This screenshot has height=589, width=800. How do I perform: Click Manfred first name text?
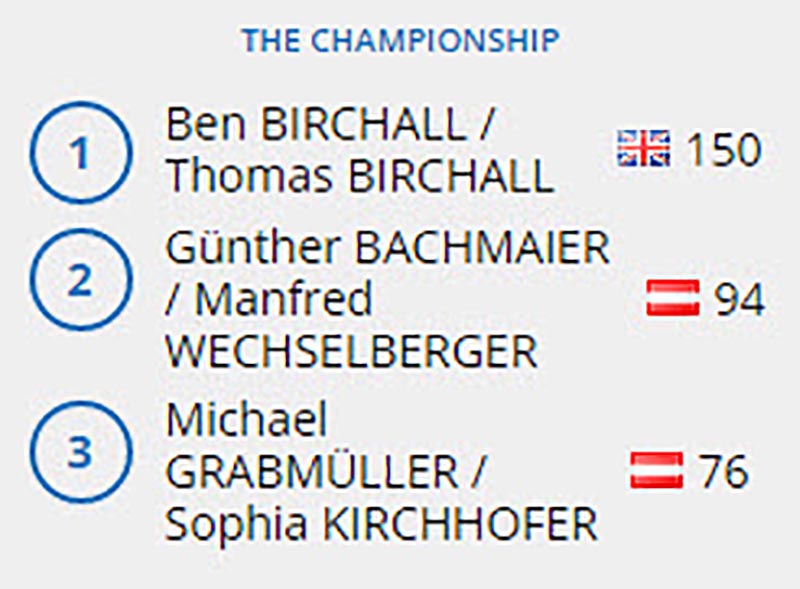point(284,299)
